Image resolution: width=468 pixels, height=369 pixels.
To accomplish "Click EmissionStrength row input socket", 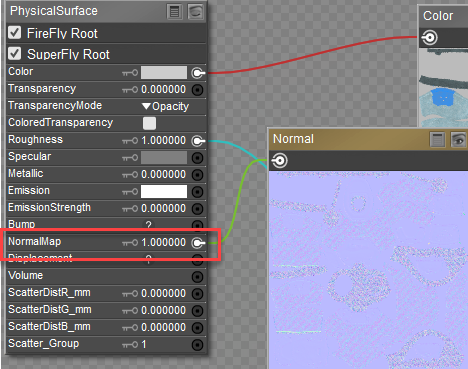I will 198,209.
